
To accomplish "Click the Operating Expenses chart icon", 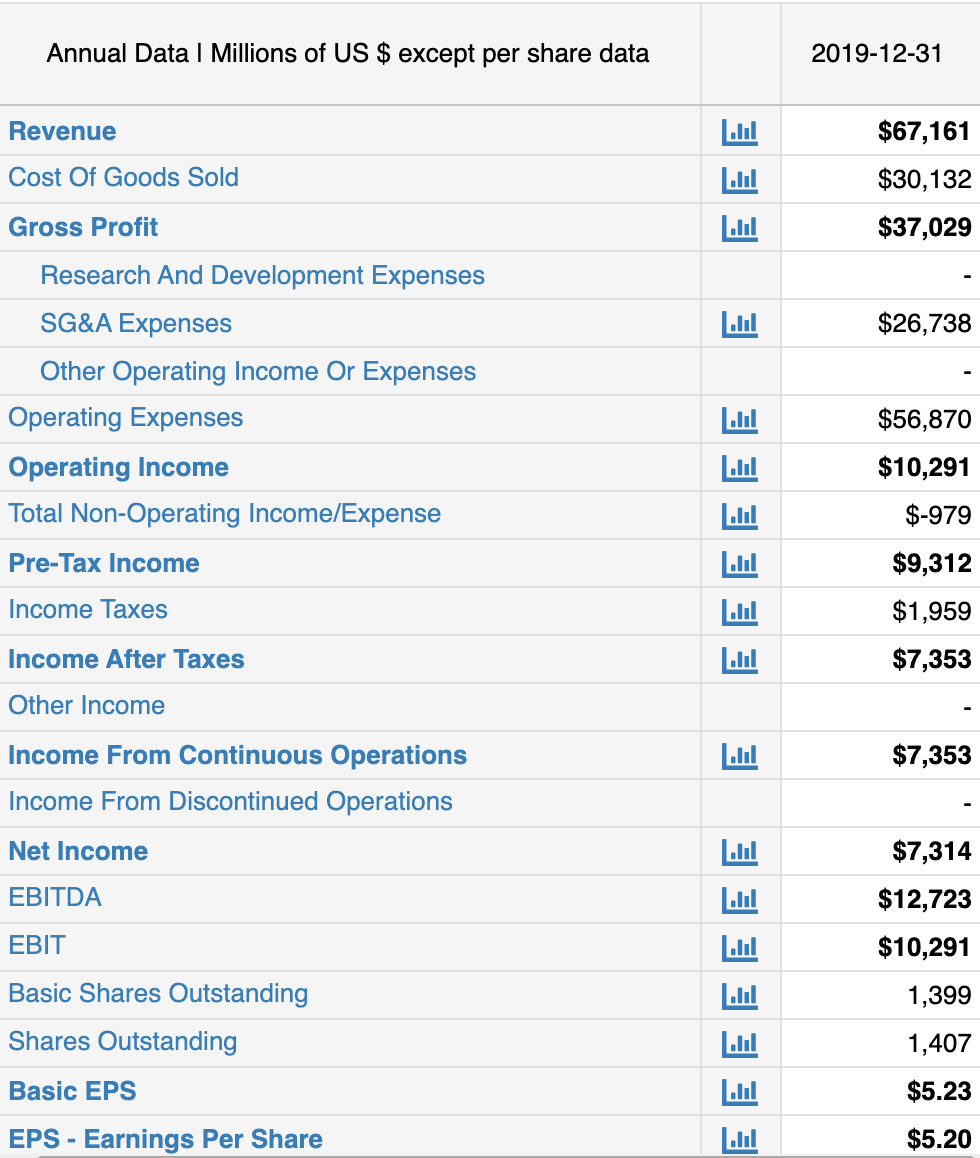I will 739,419.
